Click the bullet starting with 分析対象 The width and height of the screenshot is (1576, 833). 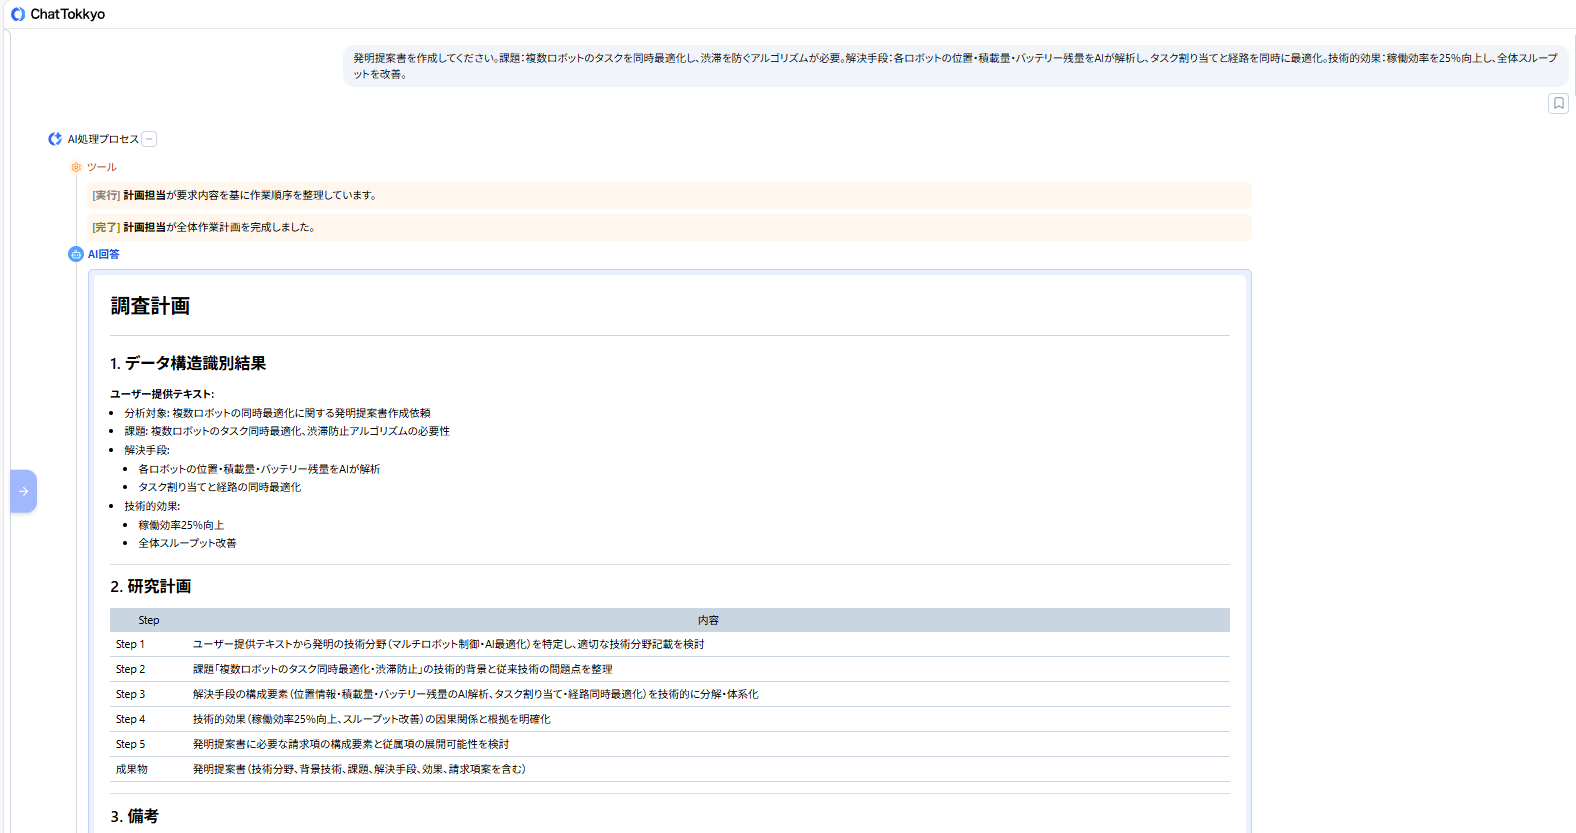coord(277,413)
